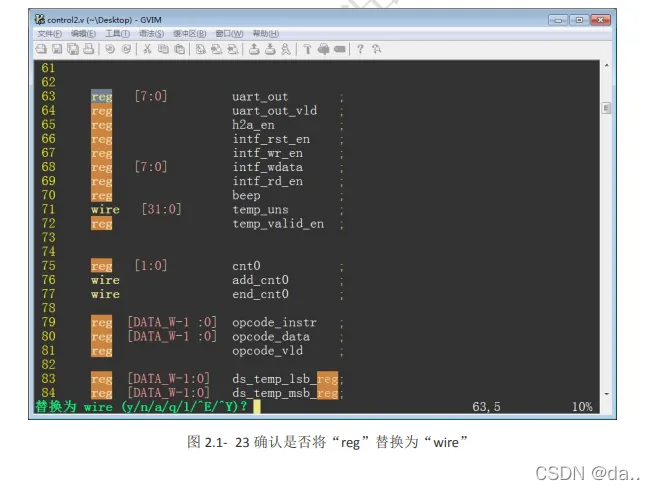Viewport: 655px width, 490px height.
Task: Click the Print toolbar icon
Action: (x=89, y=49)
